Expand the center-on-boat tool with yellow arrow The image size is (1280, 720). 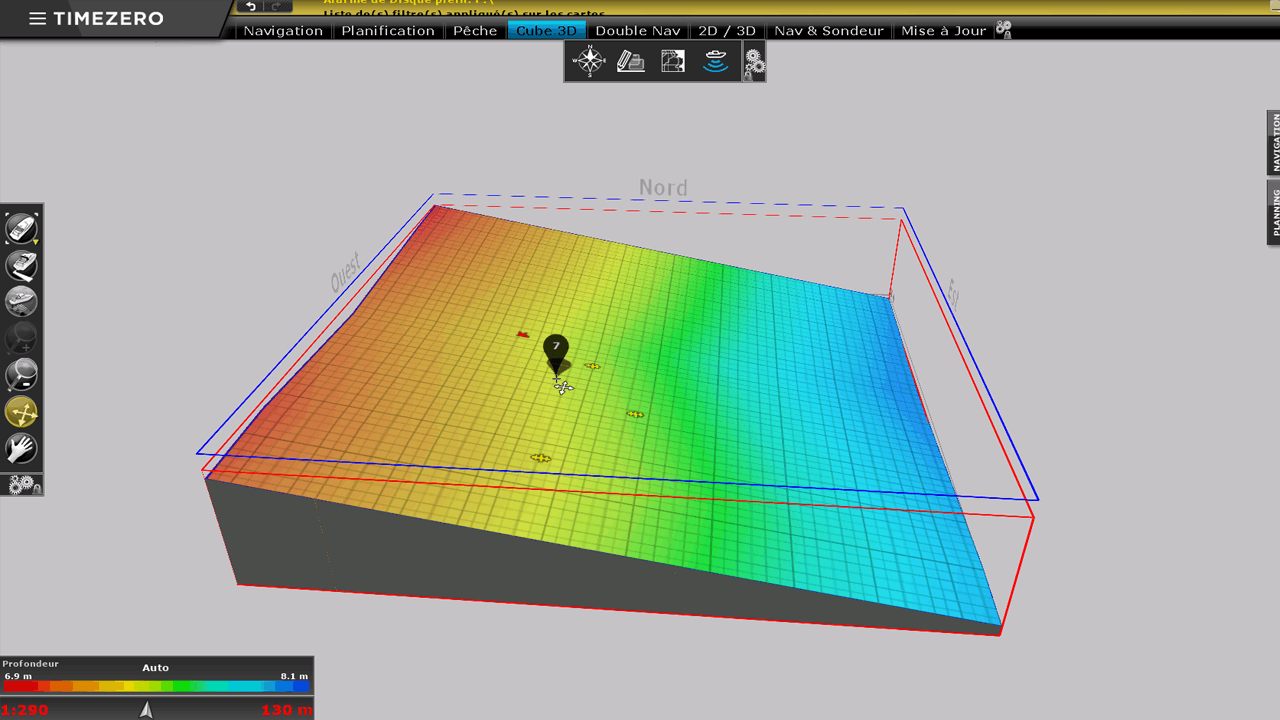[22, 228]
